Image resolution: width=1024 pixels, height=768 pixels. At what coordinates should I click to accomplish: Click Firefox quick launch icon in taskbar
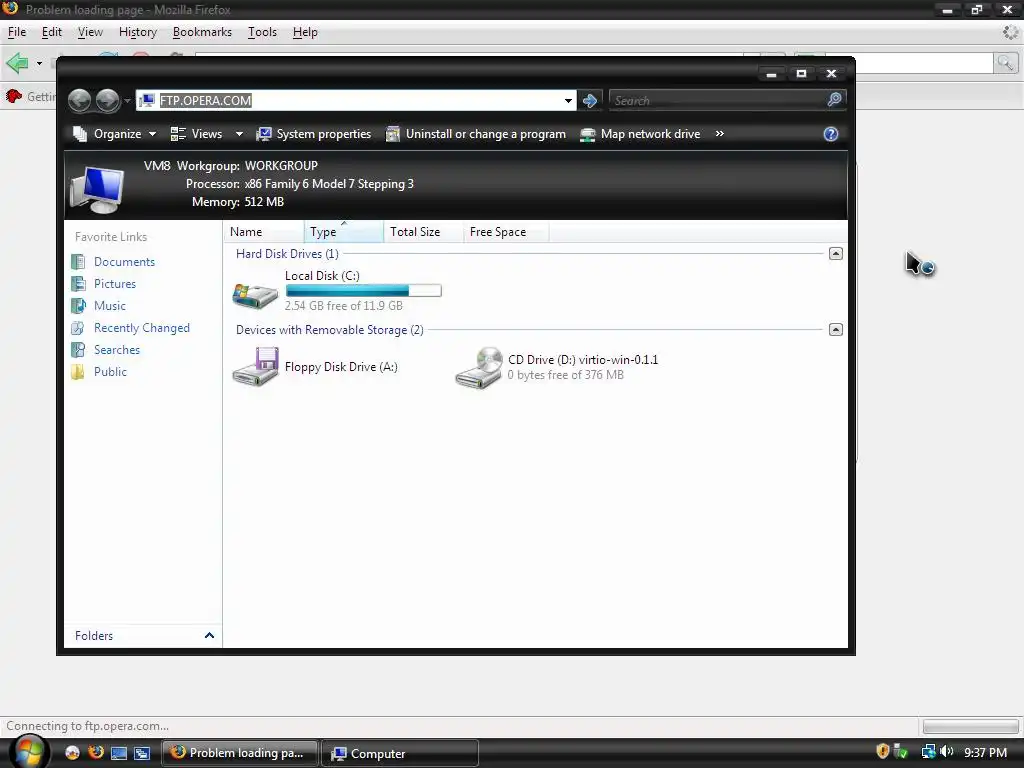[95, 753]
